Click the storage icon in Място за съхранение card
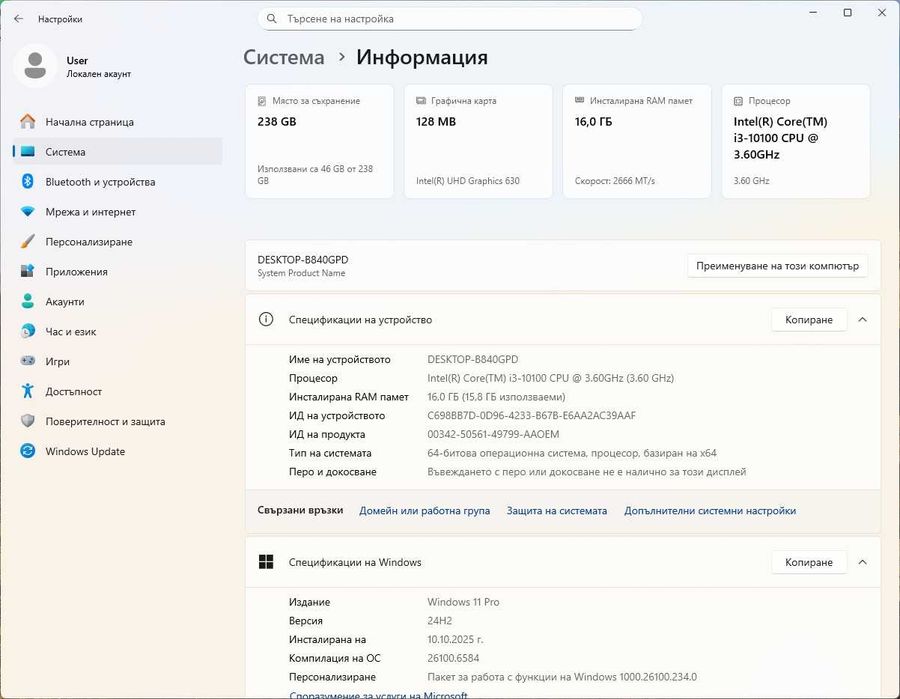The image size is (900, 699). pos(262,101)
